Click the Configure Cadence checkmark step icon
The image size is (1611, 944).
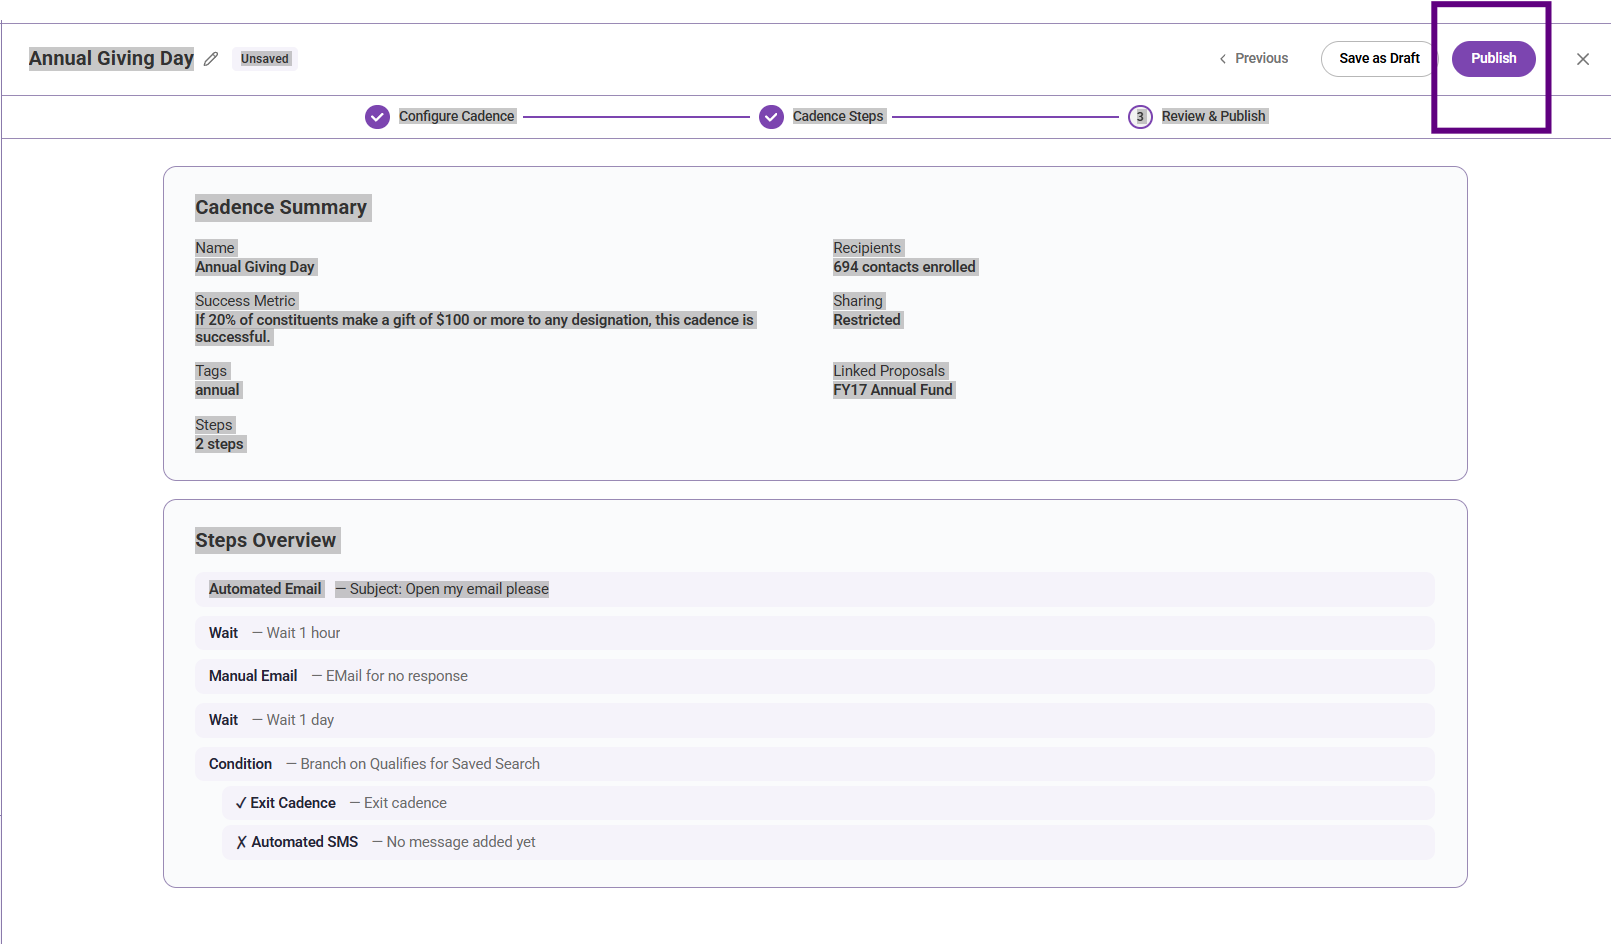click(x=377, y=117)
